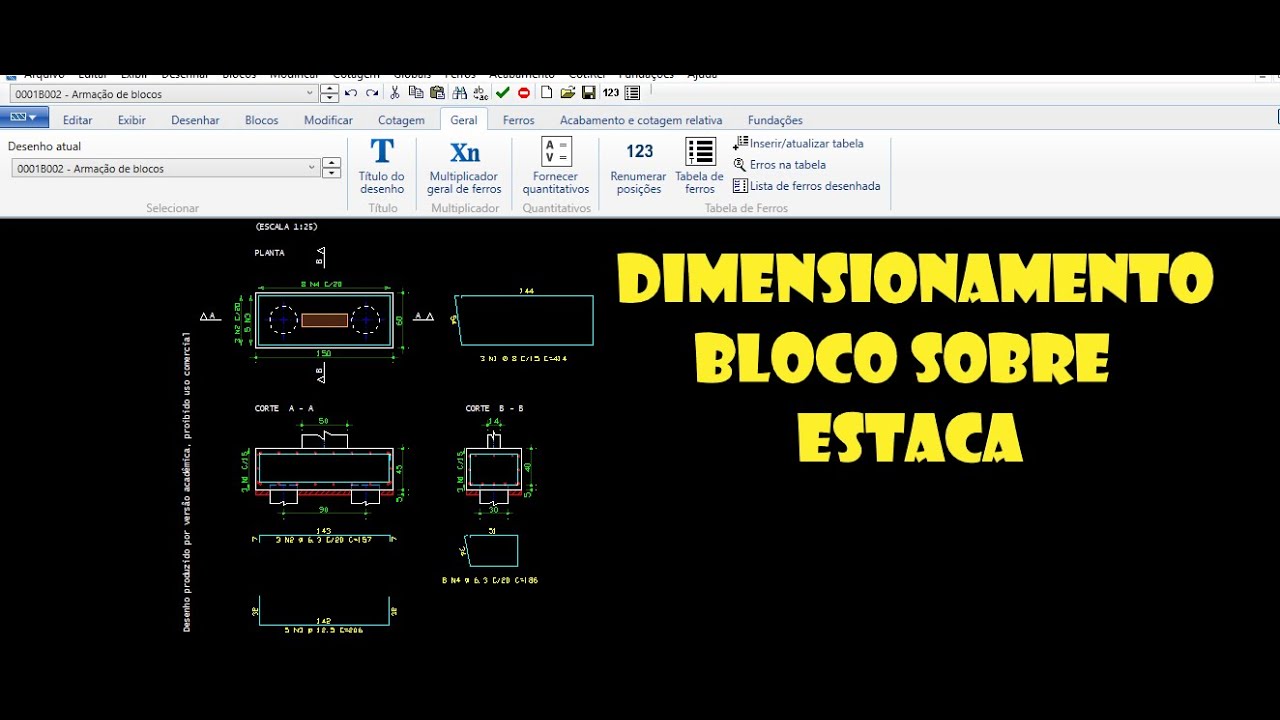Viewport: 1280px width, 720px height.
Task: Open a file with the folder icon
Action: coord(567,93)
